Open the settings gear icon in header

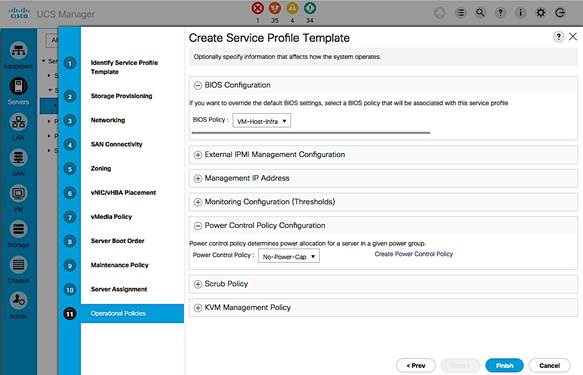pos(540,13)
